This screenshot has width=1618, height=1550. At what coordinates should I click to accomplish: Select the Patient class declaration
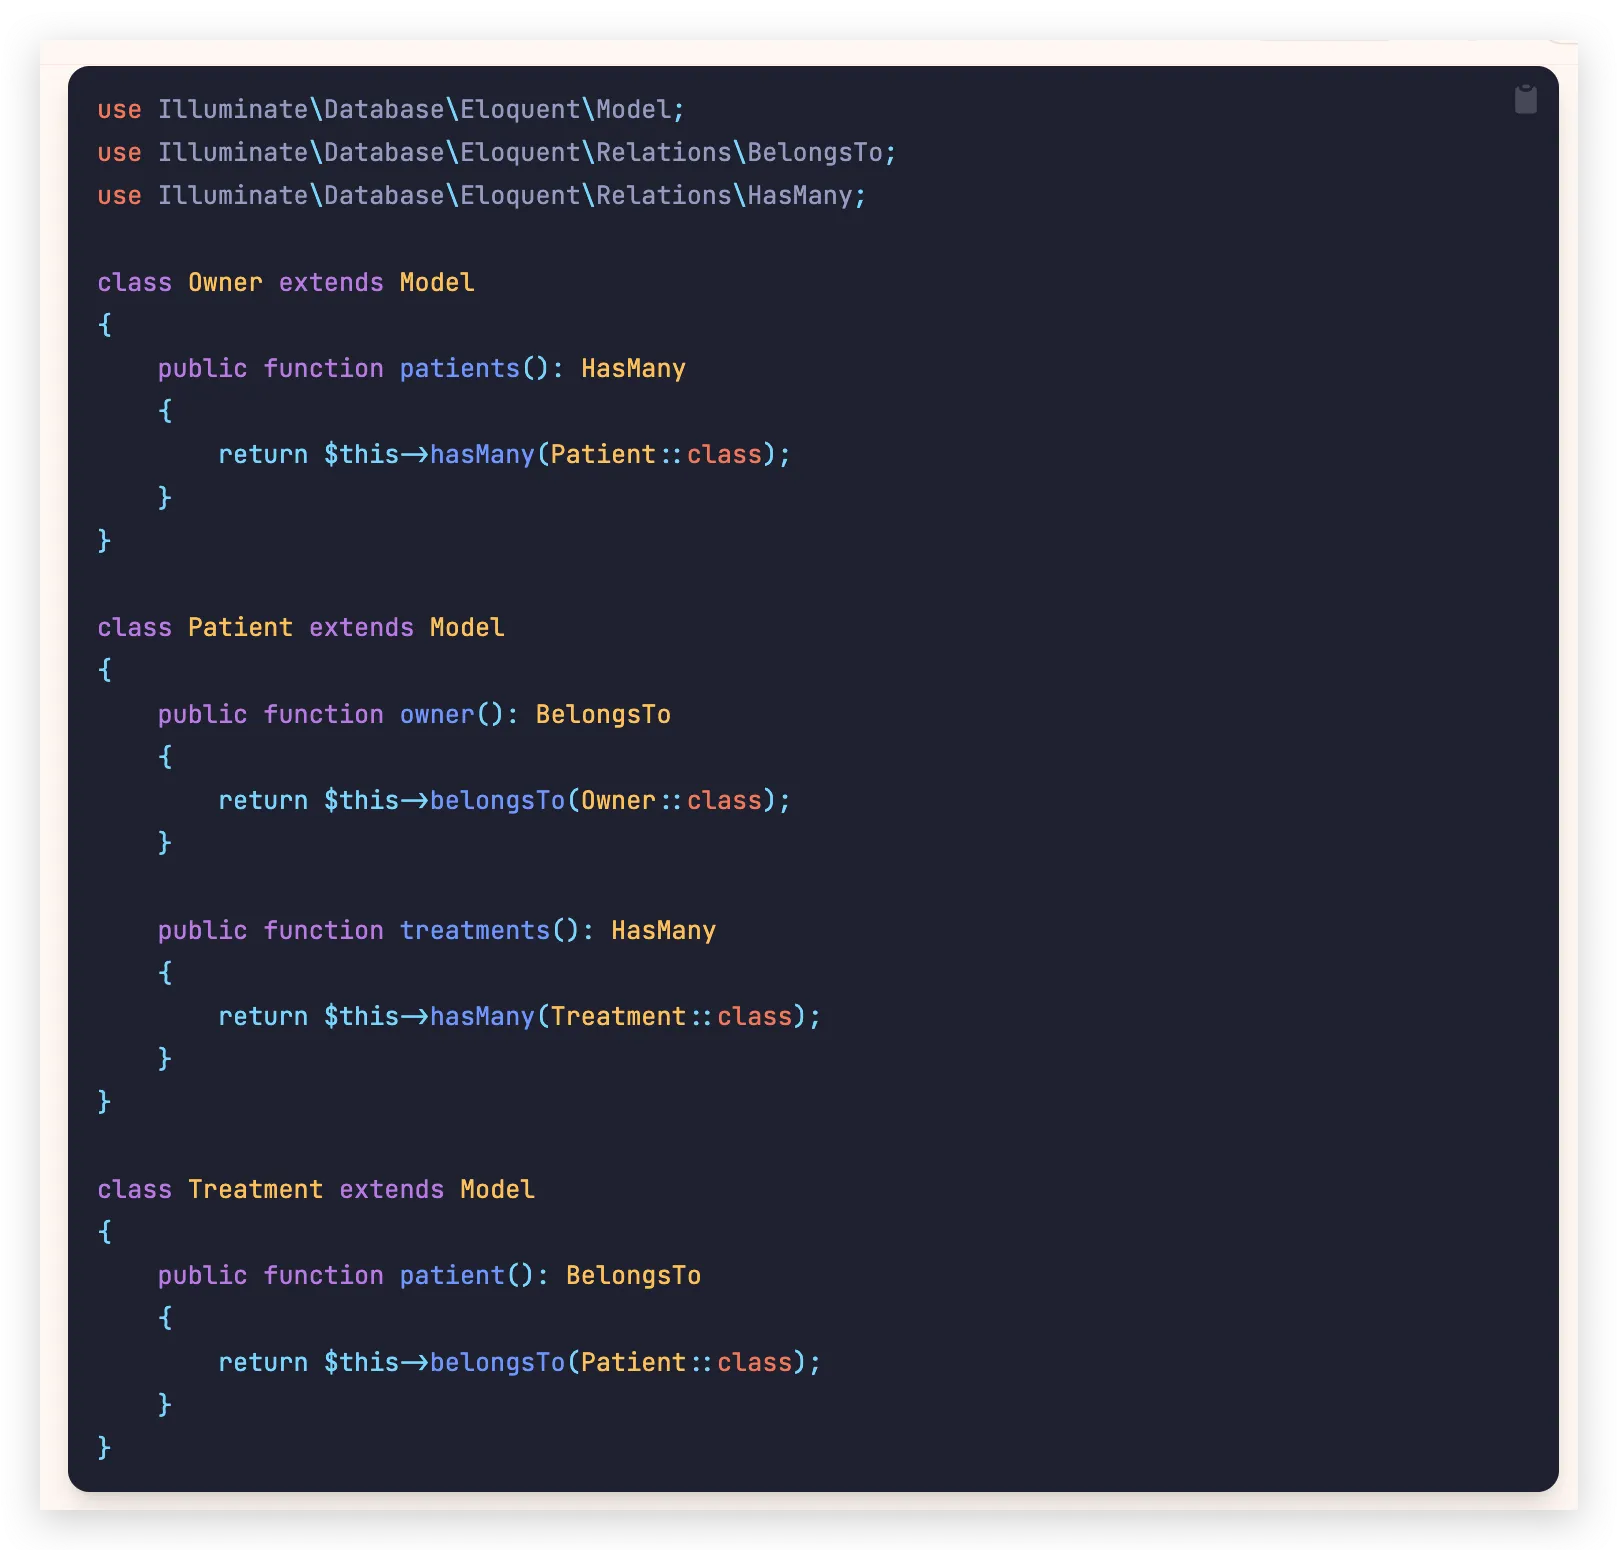click(240, 627)
